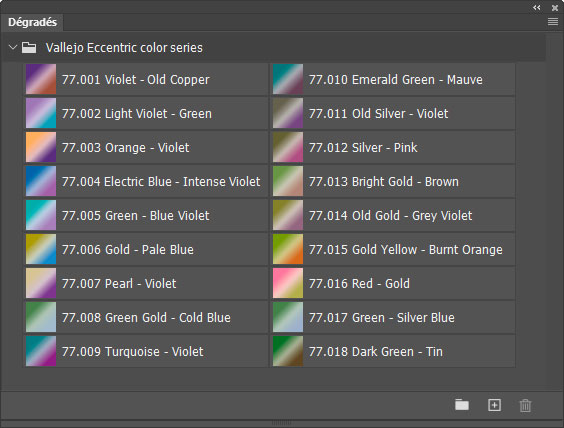Close the Dégradés panel
This screenshot has height=428, width=564.
pos(555,8)
